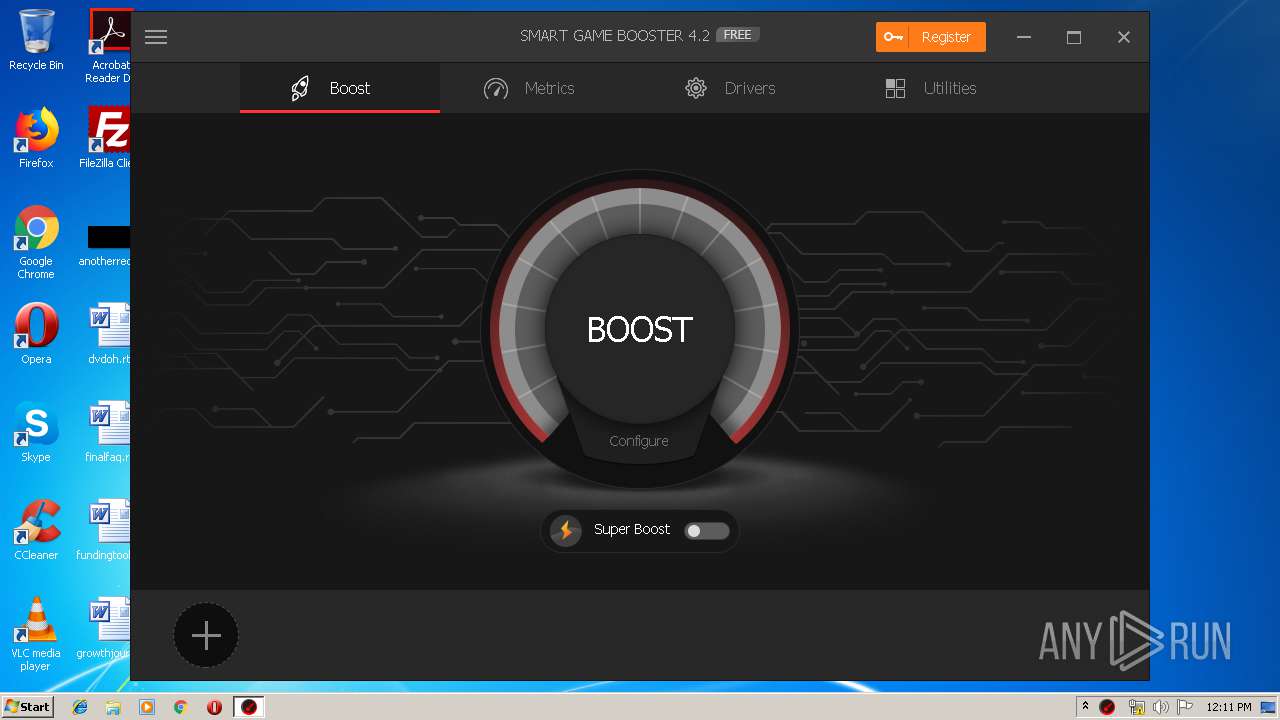Viewport: 1280px width, 720px height.
Task: Click the 12:11 PM taskbar clock
Action: [x=1229, y=707]
